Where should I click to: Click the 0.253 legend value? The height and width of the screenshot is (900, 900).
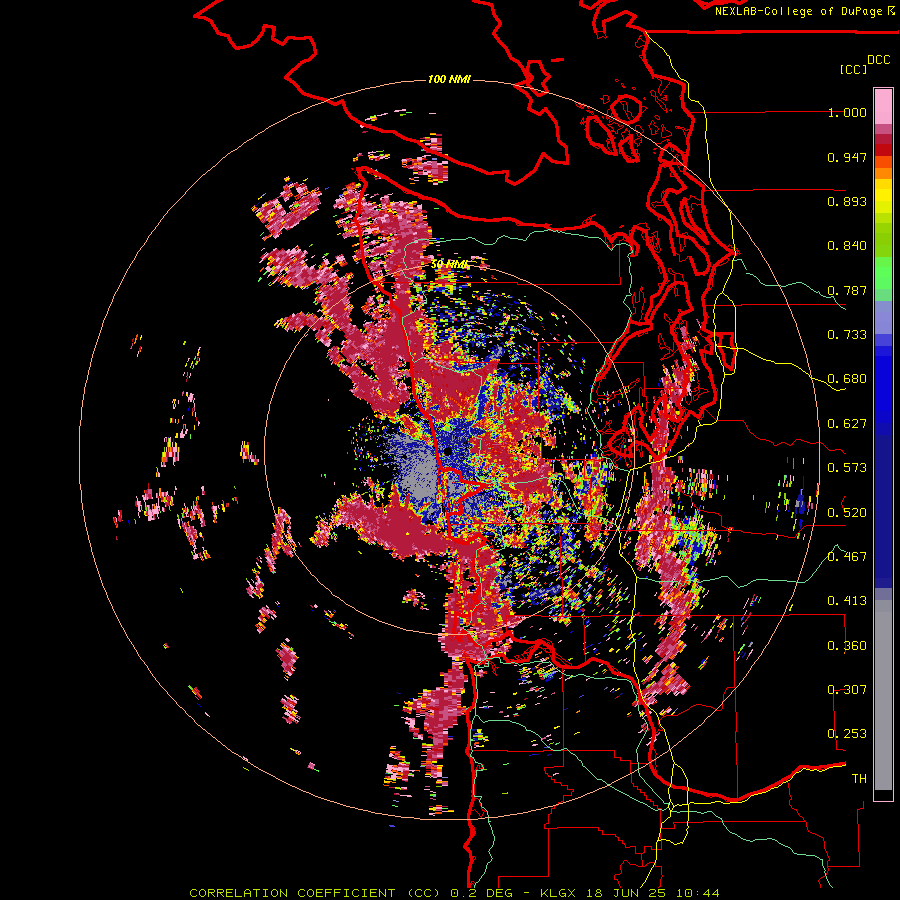pos(847,734)
